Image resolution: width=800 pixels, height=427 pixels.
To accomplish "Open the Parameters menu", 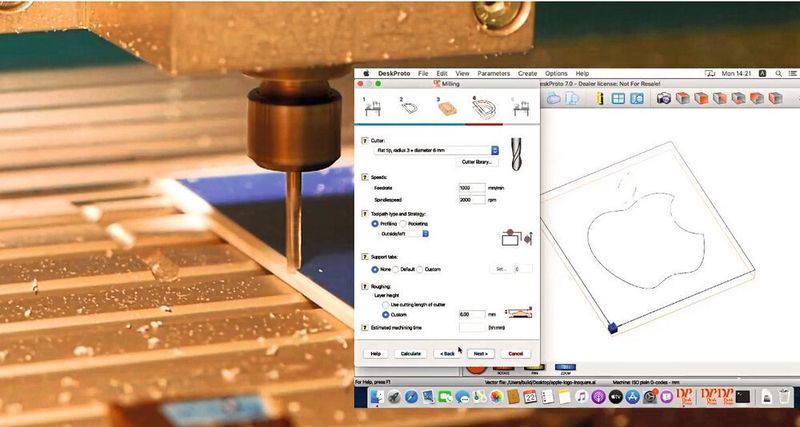I will (x=493, y=73).
